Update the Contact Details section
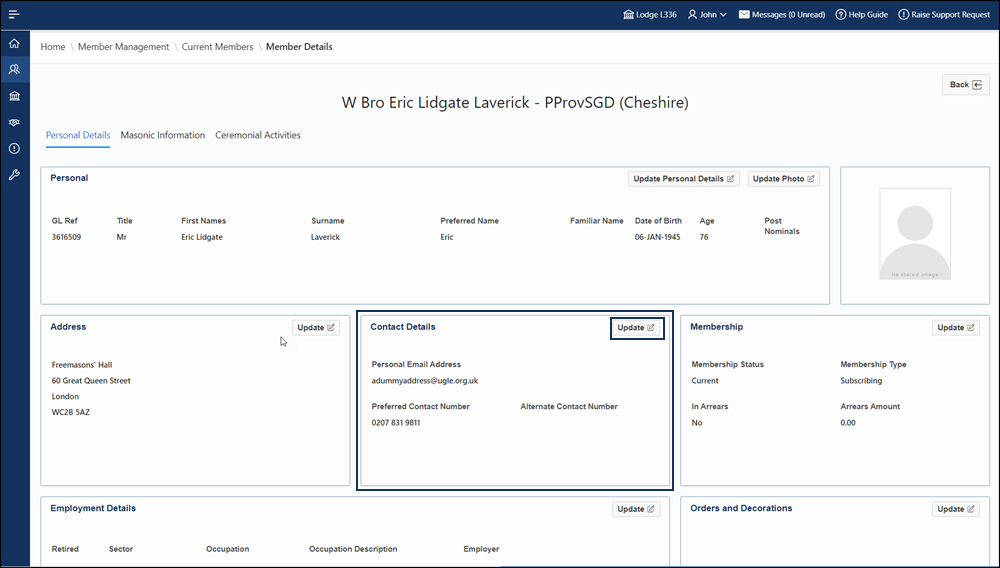This screenshot has height=568, width=1000. [x=636, y=328]
